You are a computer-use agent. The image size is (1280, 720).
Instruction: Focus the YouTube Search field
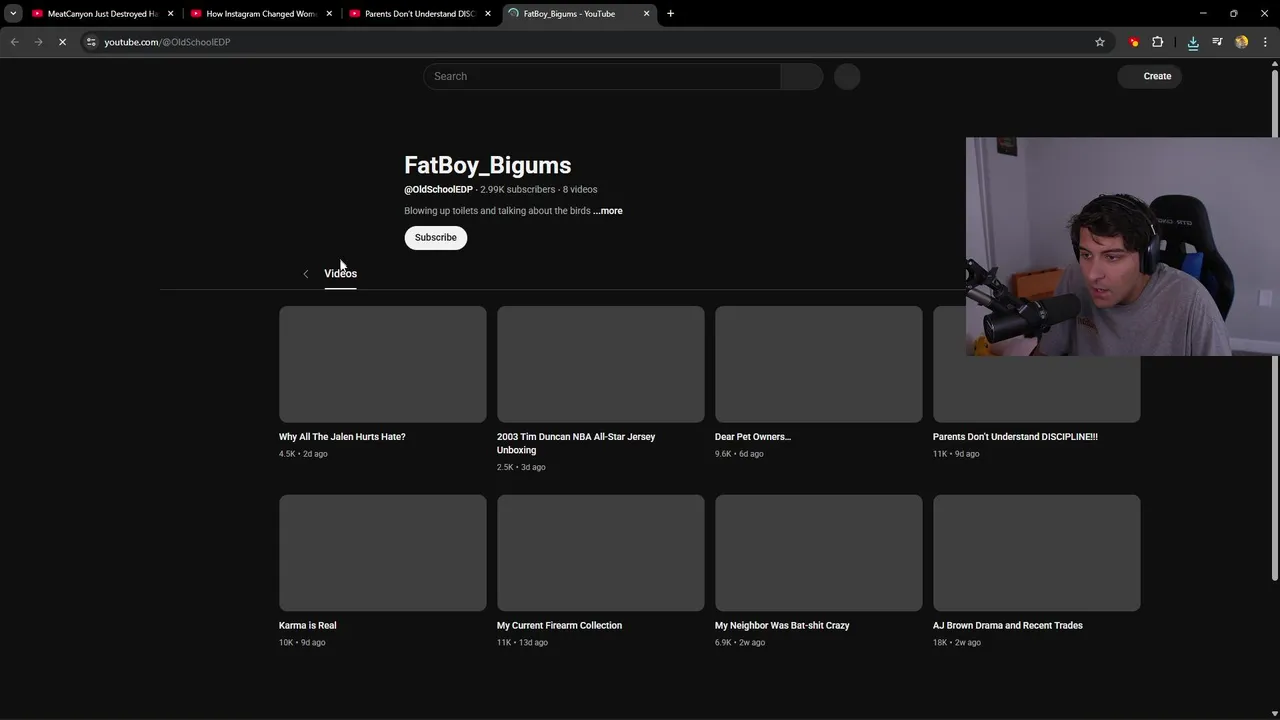click(x=602, y=76)
